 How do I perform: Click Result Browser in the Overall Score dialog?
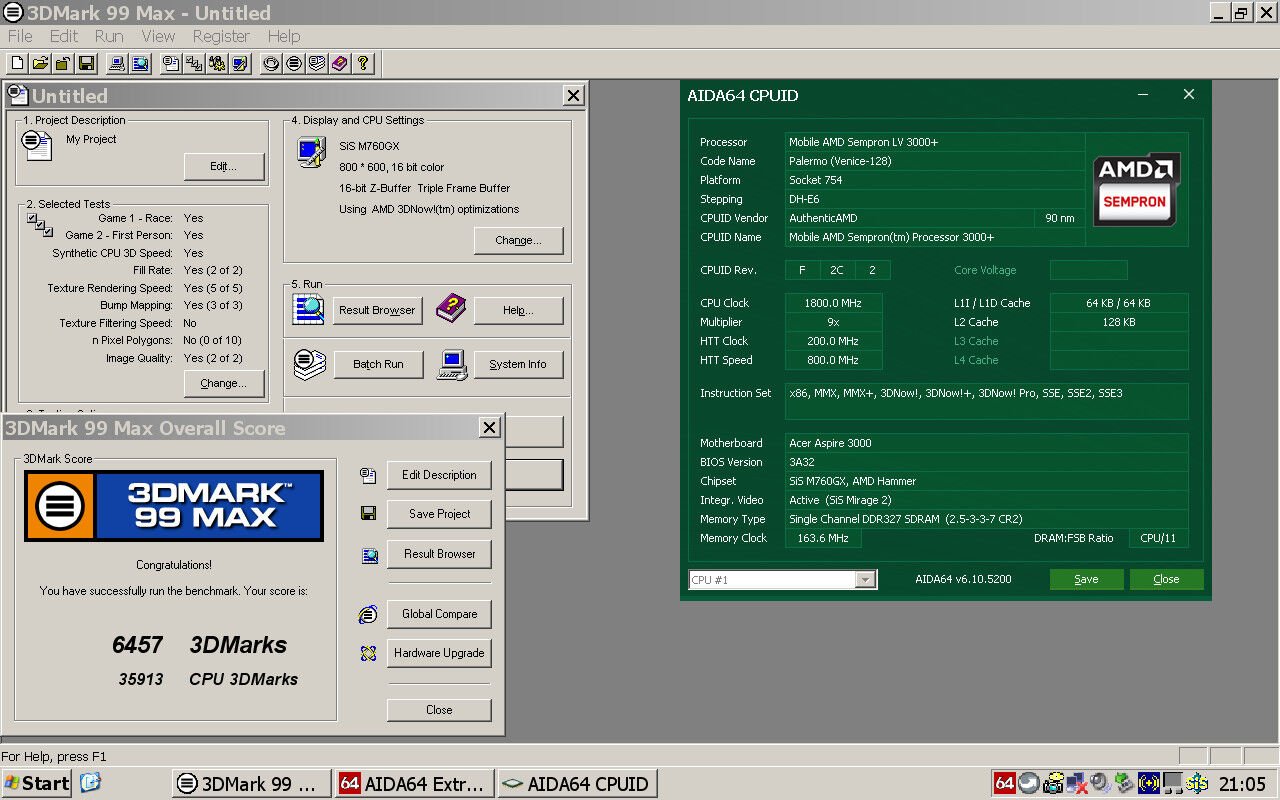(x=439, y=554)
